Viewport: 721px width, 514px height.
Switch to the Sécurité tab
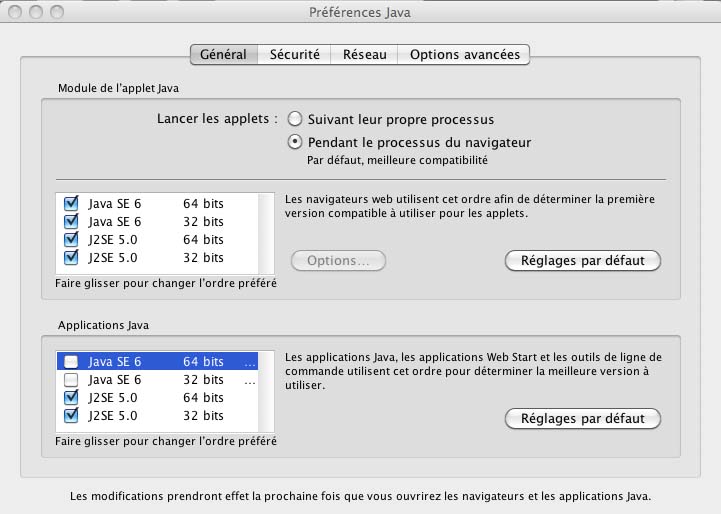coord(294,55)
